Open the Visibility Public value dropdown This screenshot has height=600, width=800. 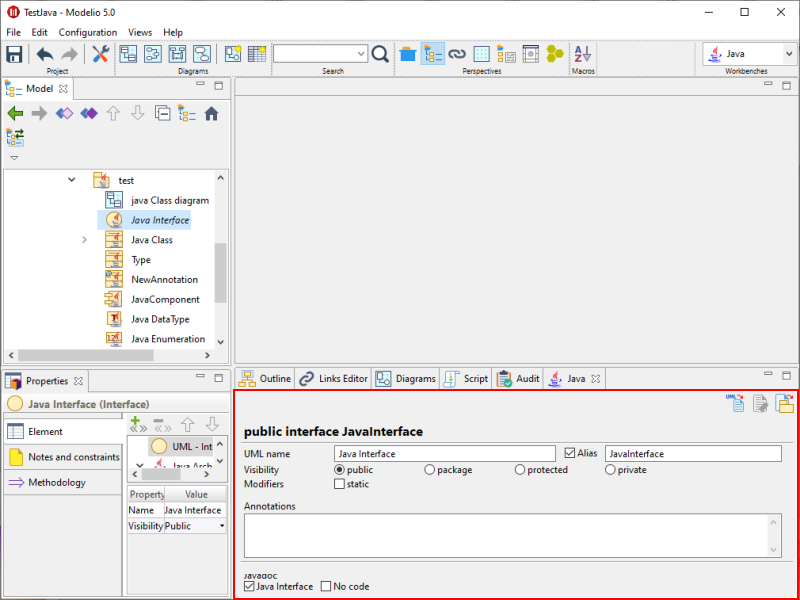(222, 526)
